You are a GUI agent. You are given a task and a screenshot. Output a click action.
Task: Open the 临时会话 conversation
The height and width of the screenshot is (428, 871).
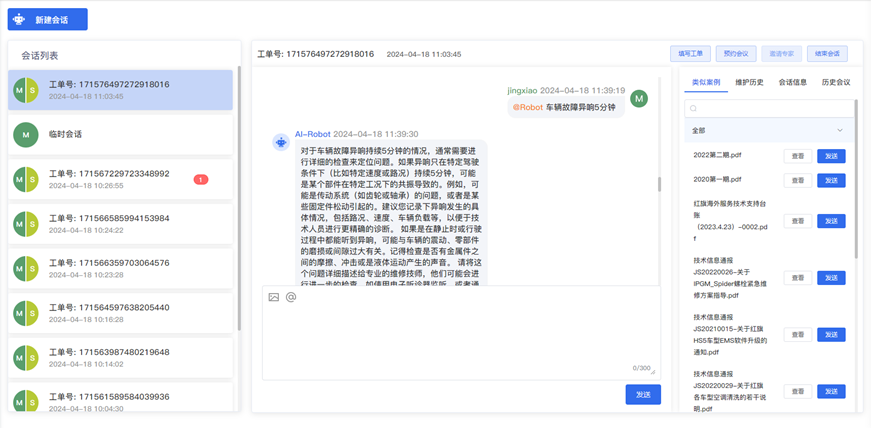120,135
